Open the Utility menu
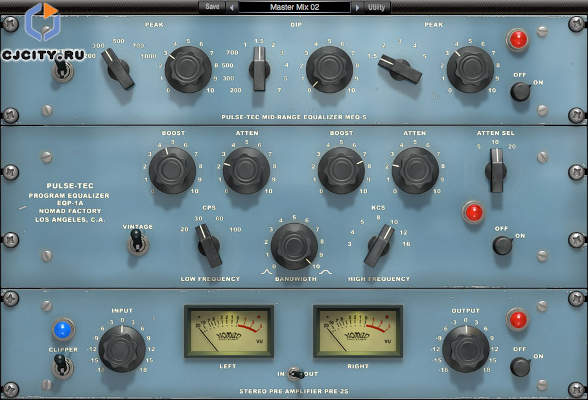This screenshot has height=400, width=588. (x=376, y=7)
